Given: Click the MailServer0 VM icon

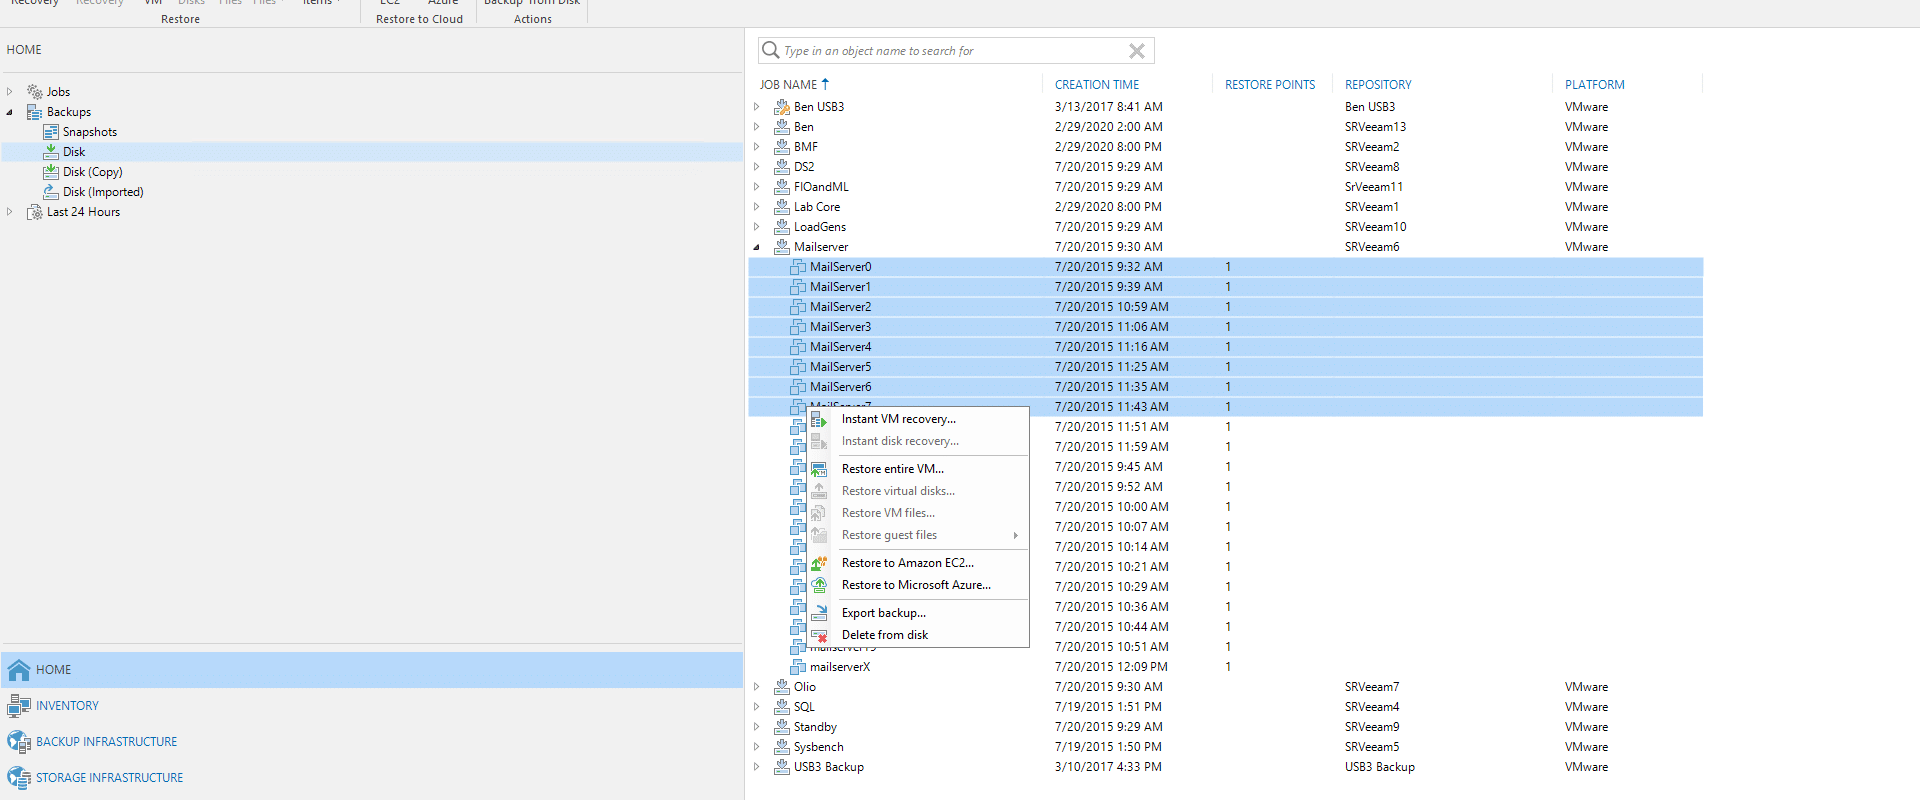Looking at the screenshot, I should coord(798,267).
